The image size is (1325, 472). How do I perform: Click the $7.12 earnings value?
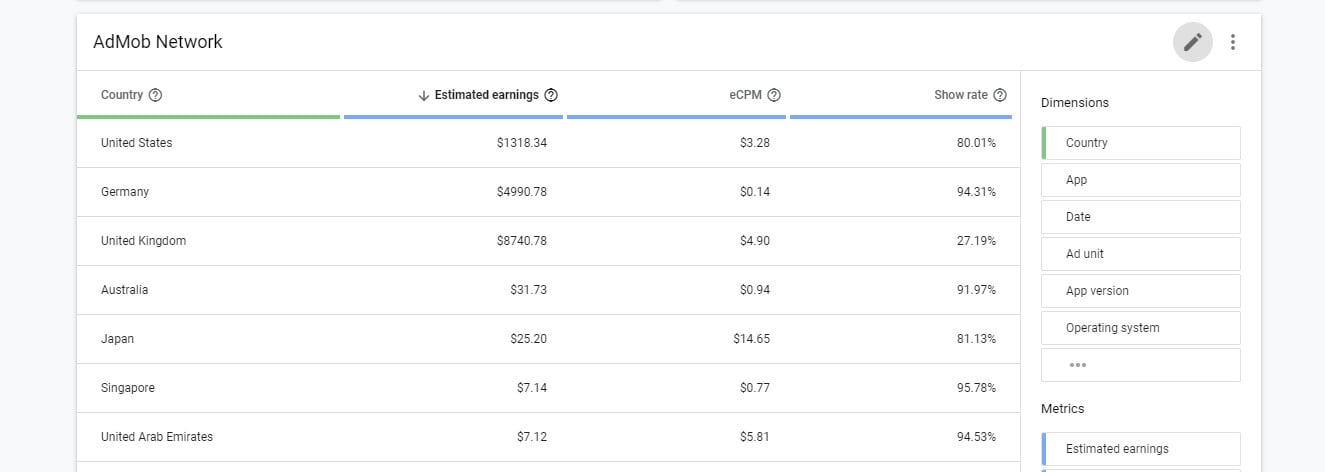(532, 437)
